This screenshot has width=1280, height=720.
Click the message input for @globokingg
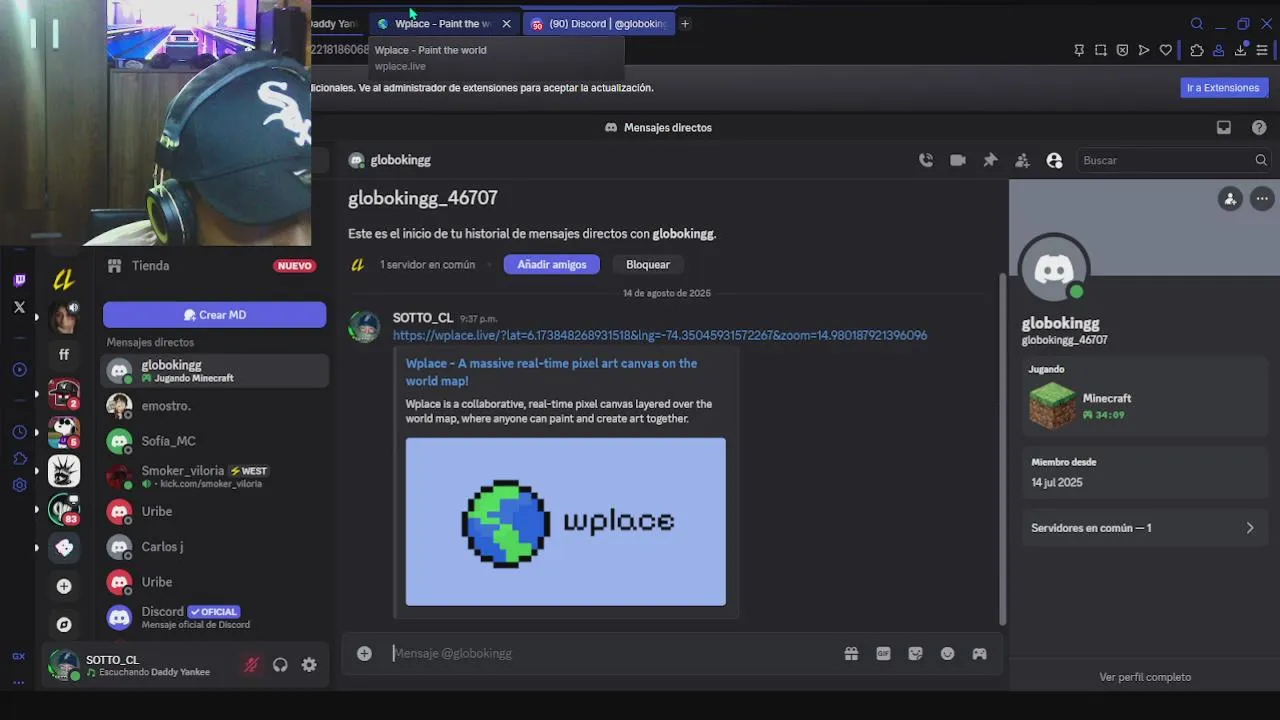pos(610,653)
